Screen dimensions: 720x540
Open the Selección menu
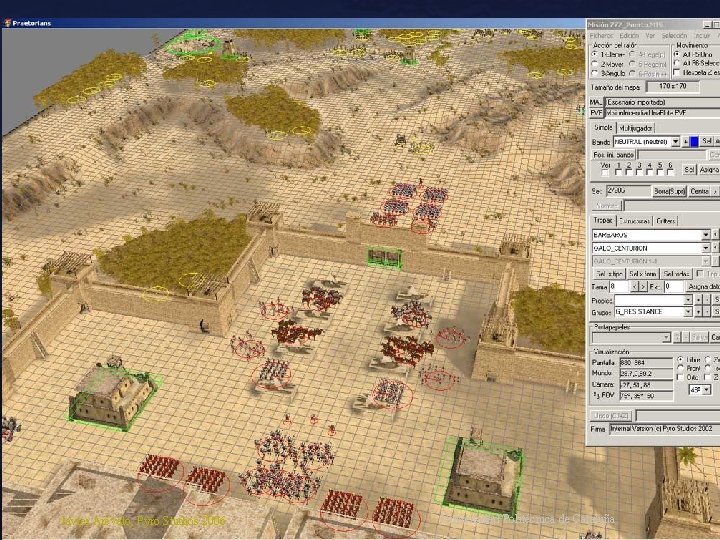675,36
